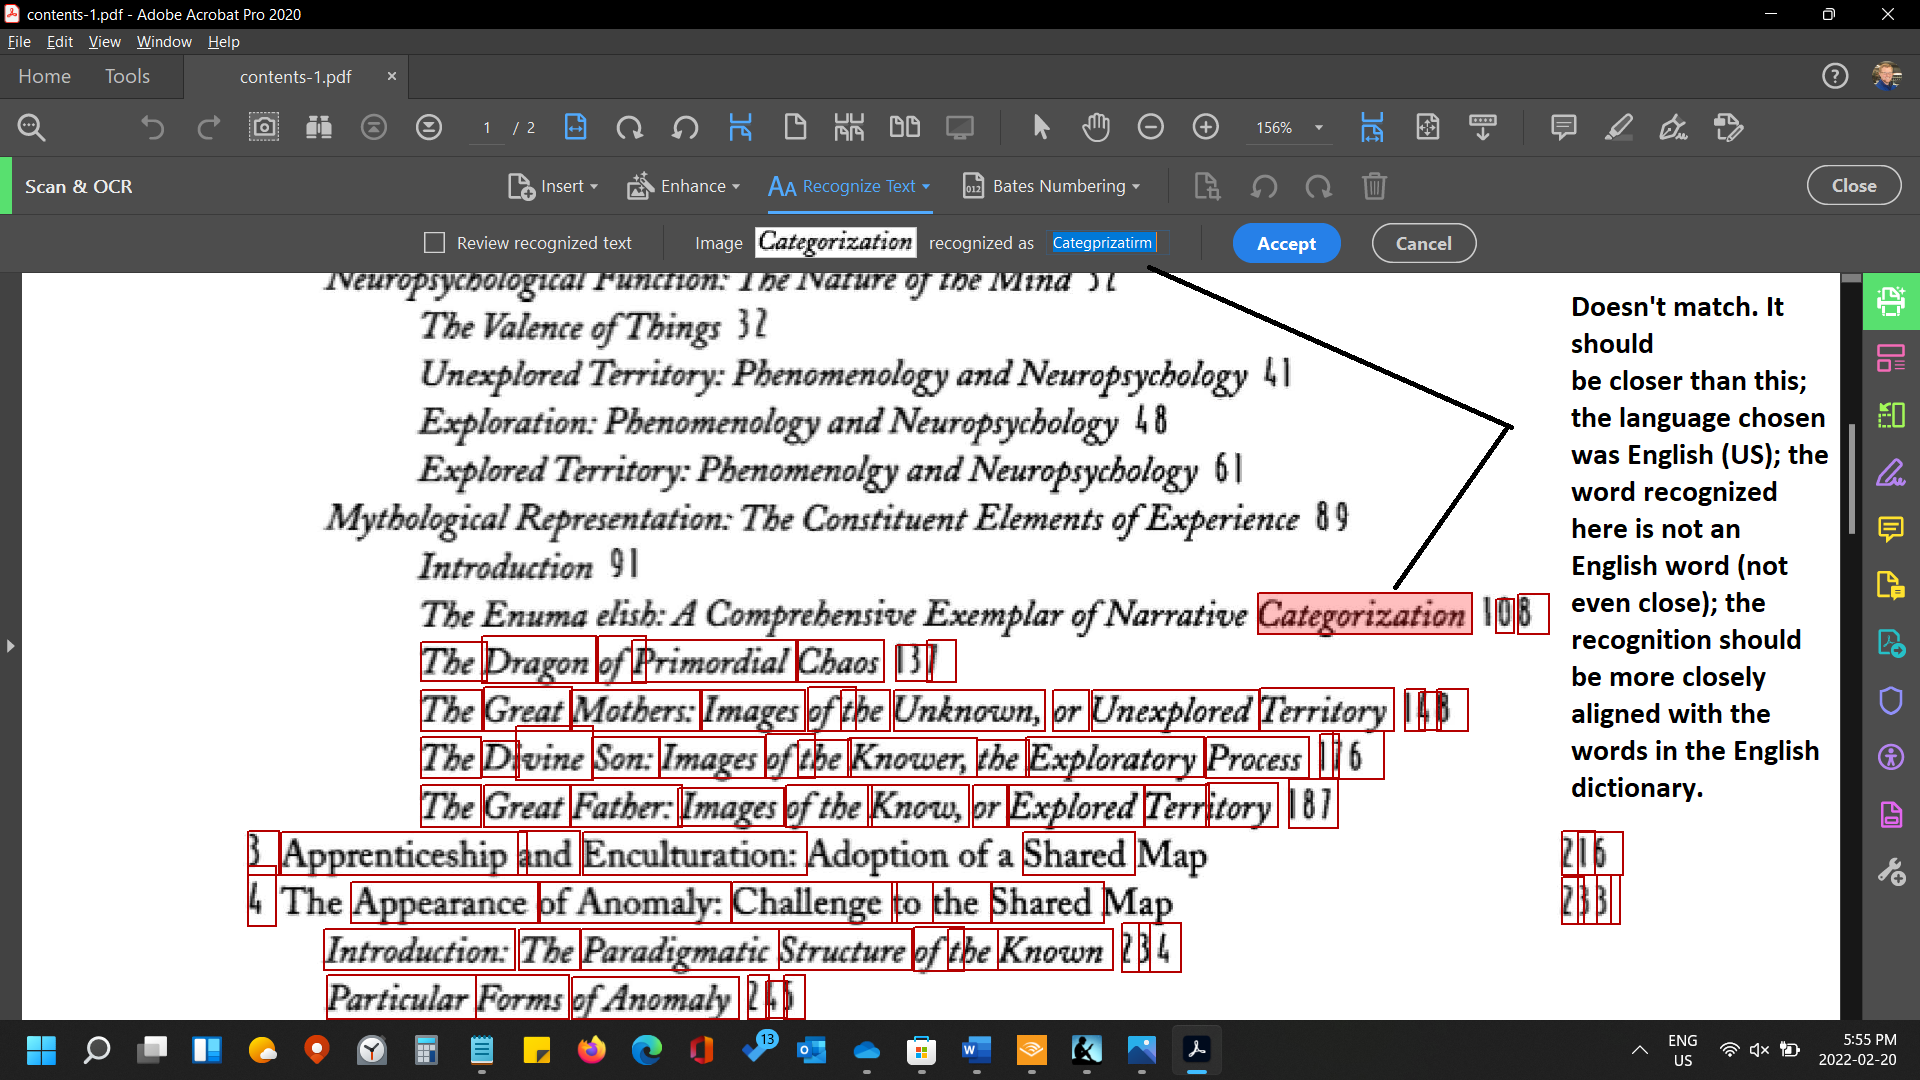Select the Highlighter pen tool

point(1618,128)
